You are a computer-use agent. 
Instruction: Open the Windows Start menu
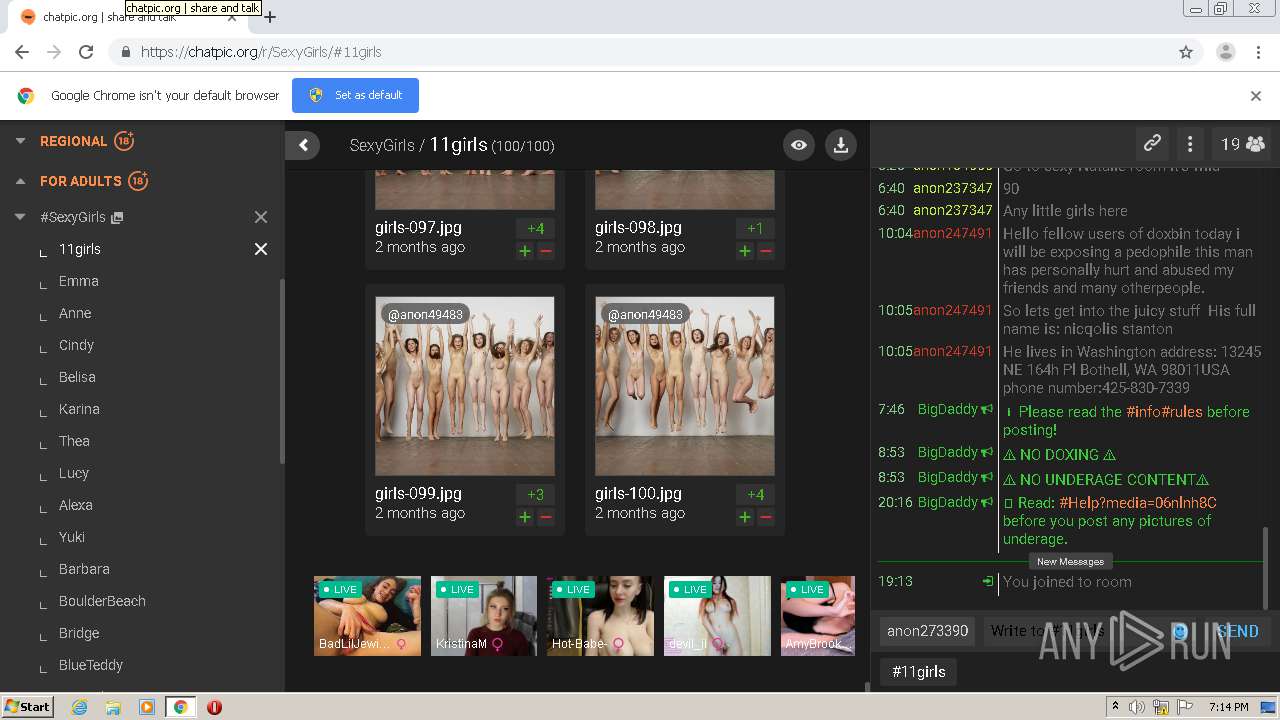tap(27, 707)
